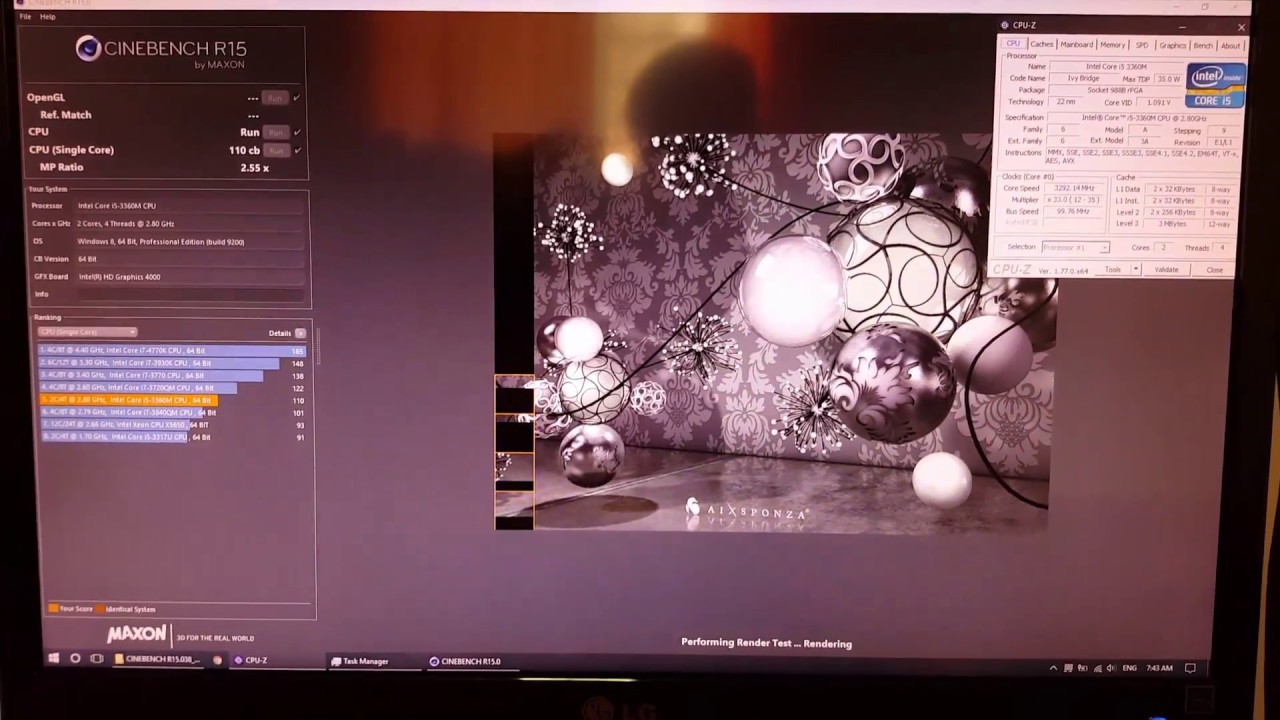Open the CINEBENCH R15.038 folder taskbar item
The height and width of the screenshot is (720, 1280).
pos(159,660)
